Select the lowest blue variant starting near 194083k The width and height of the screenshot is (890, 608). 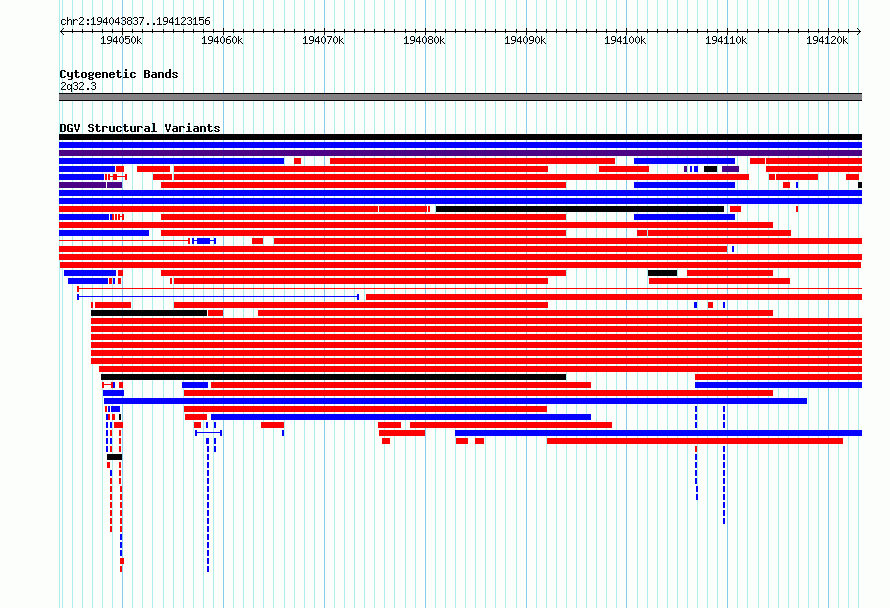658,433
